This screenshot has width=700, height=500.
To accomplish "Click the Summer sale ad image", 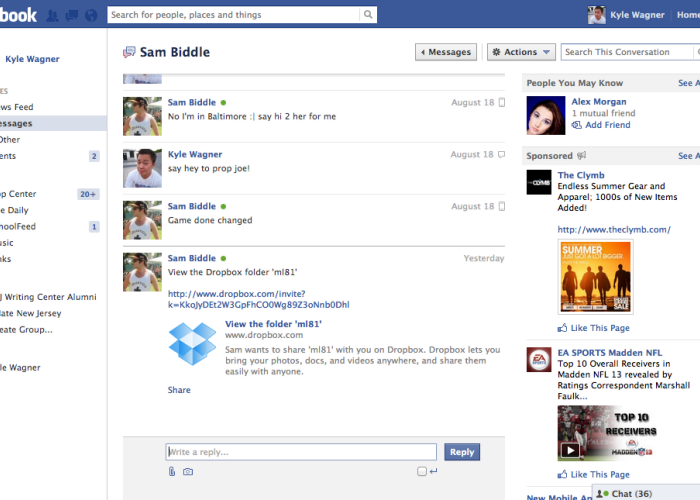I will pyautogui.click(x=595, y=276).
